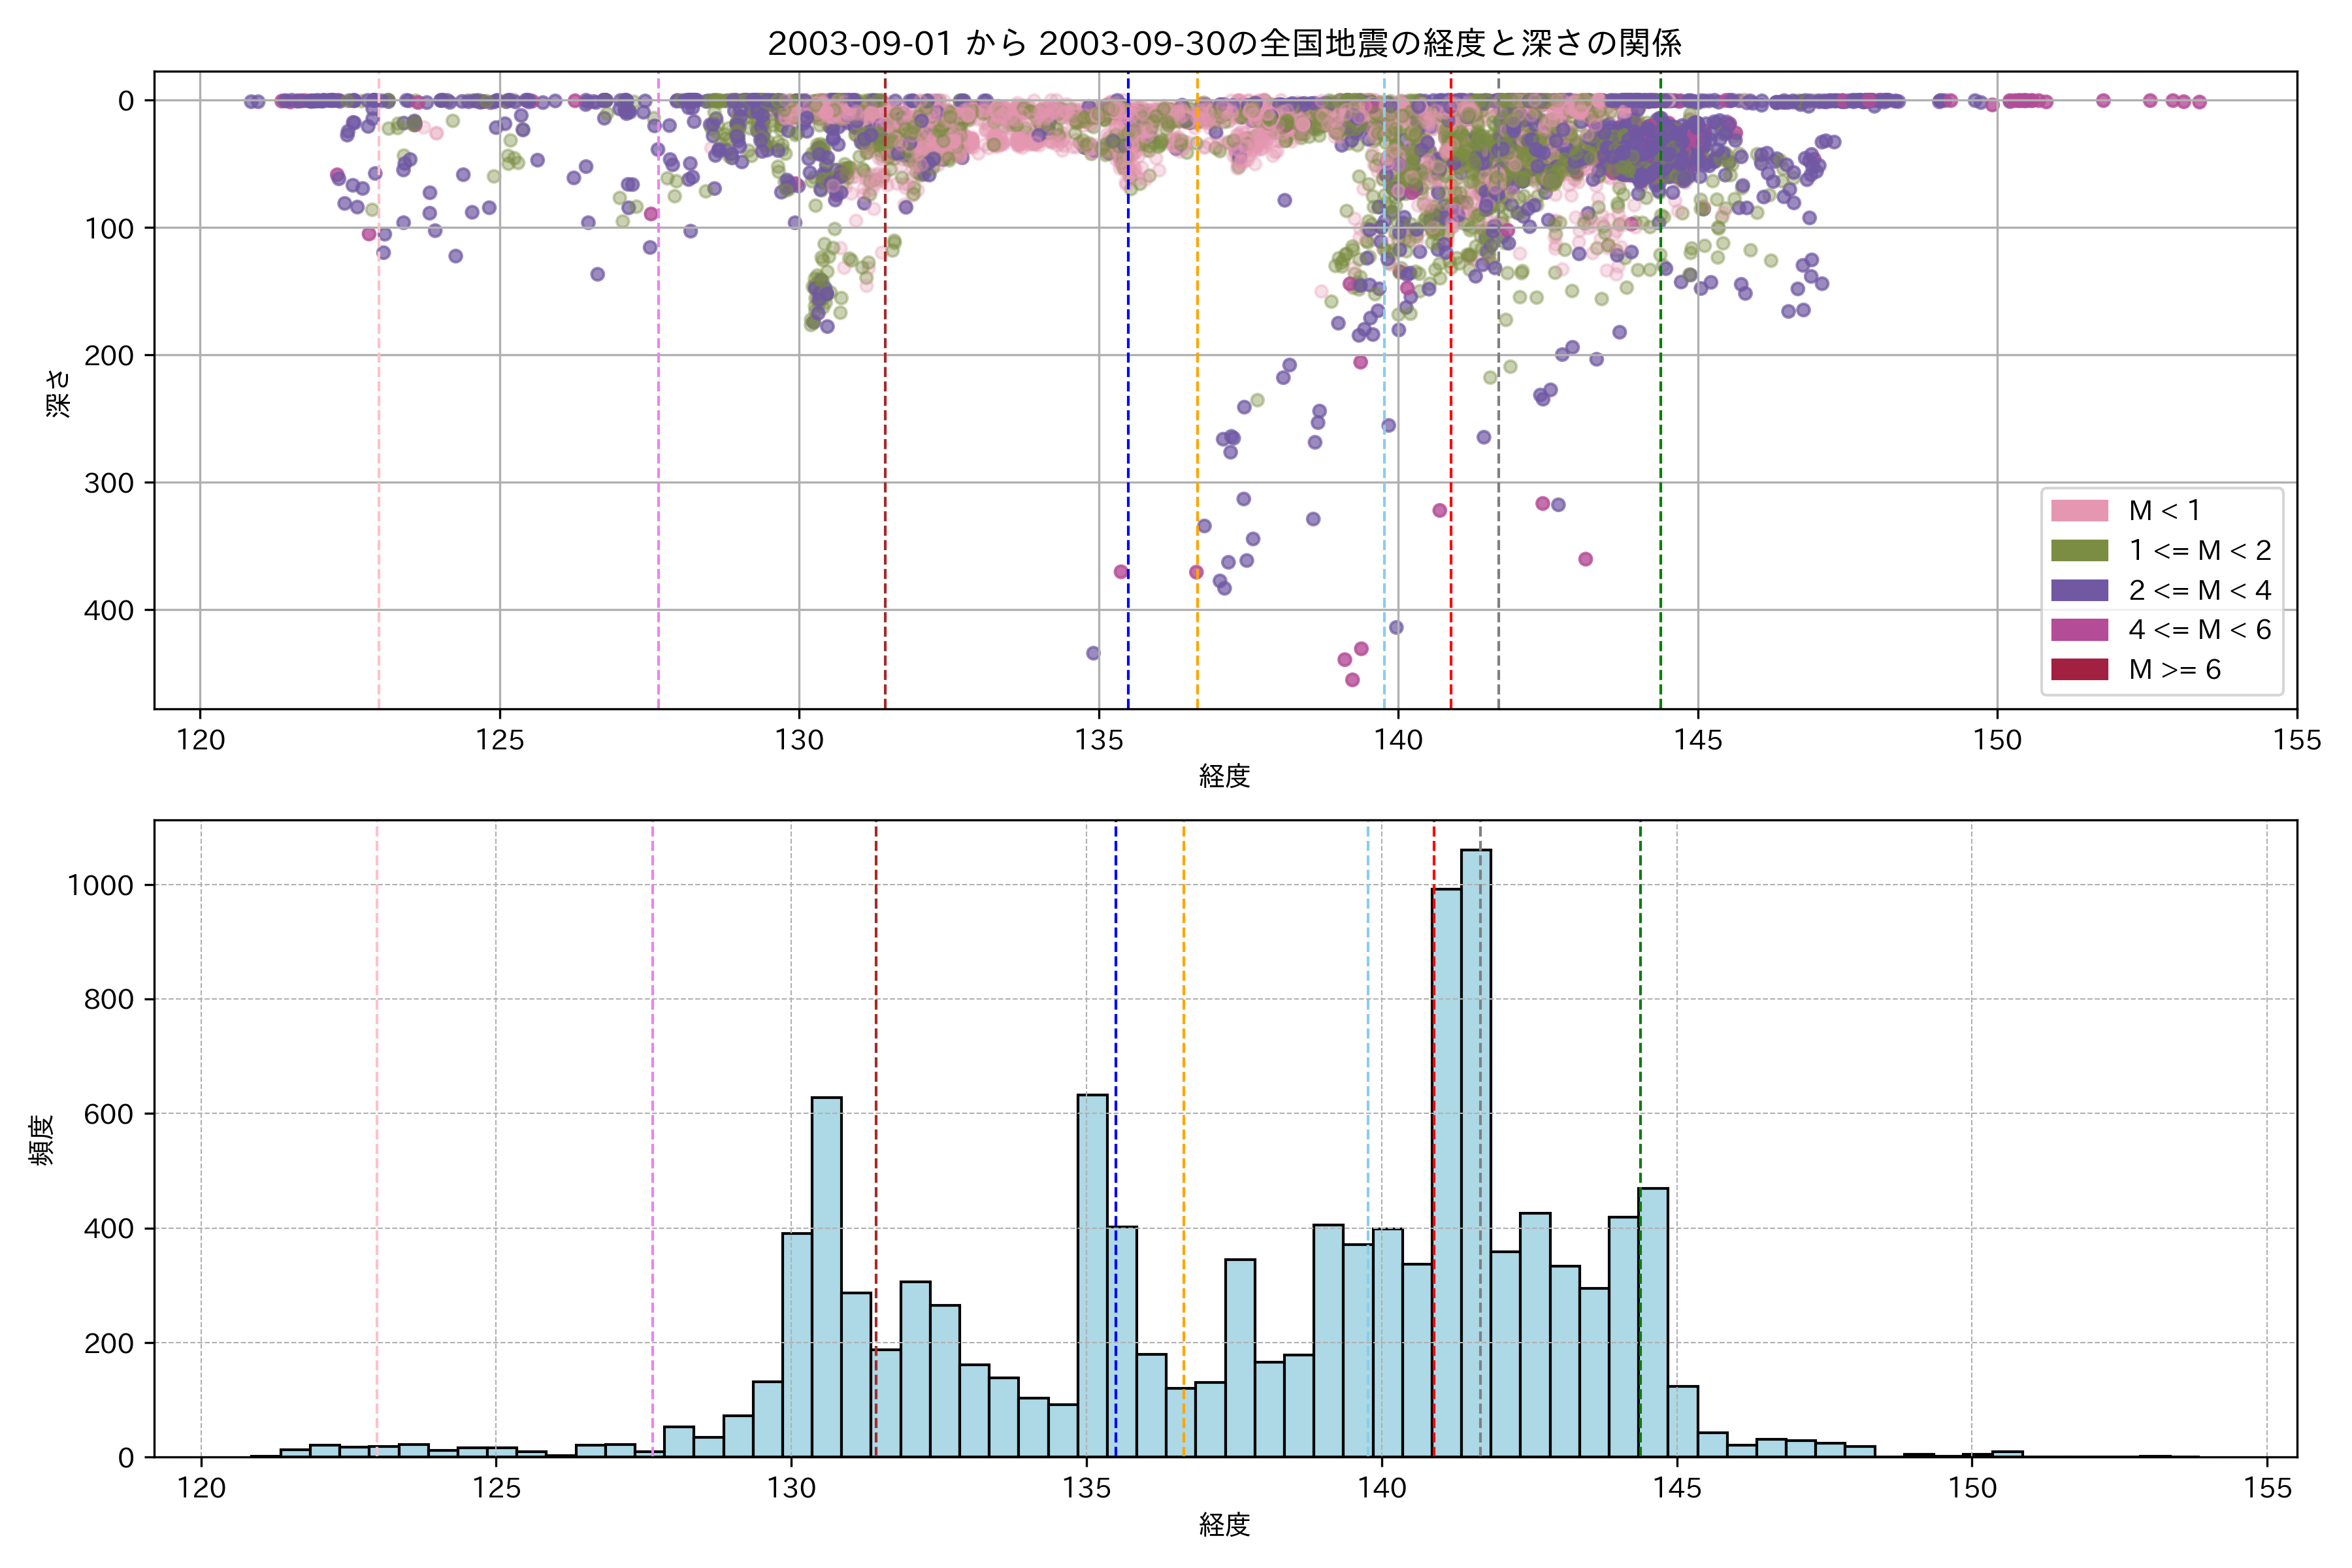Click the chart title at the top
Image resolution: width=2352 pixels, height=1568 pixels.
pyautogui.click(x=1224, y=44)
